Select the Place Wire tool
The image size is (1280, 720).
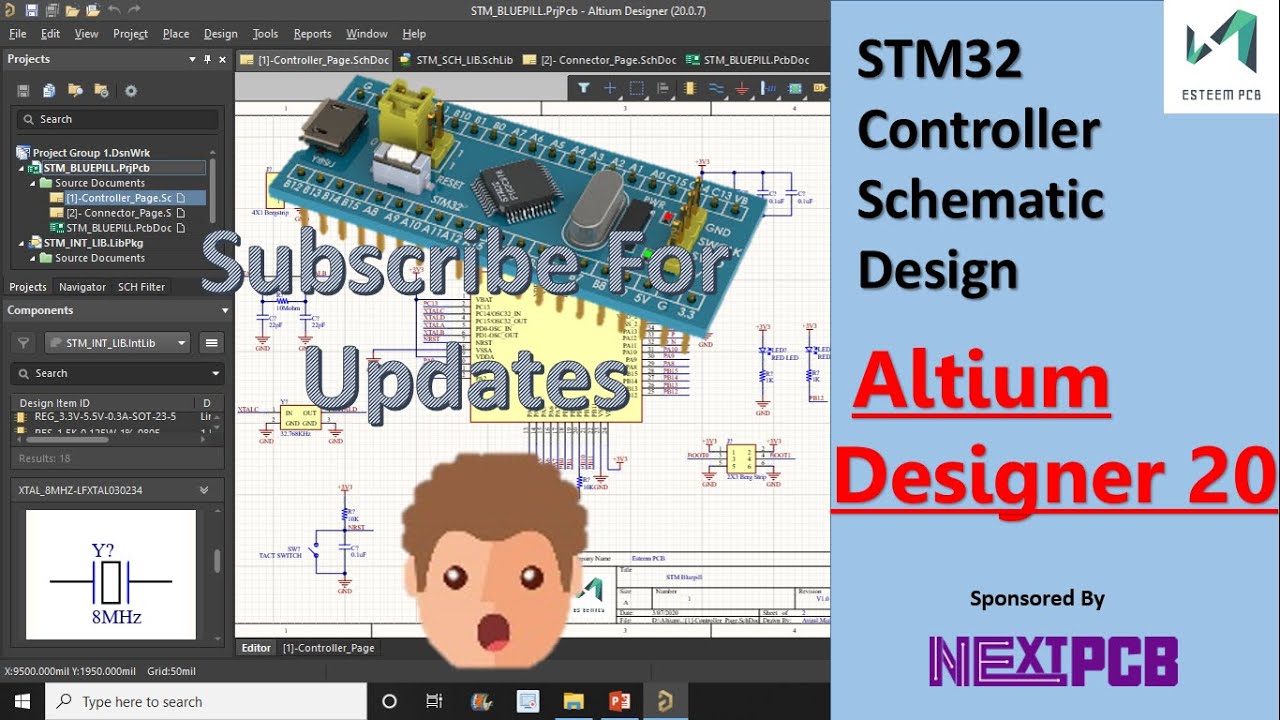[x=716, y=88]
